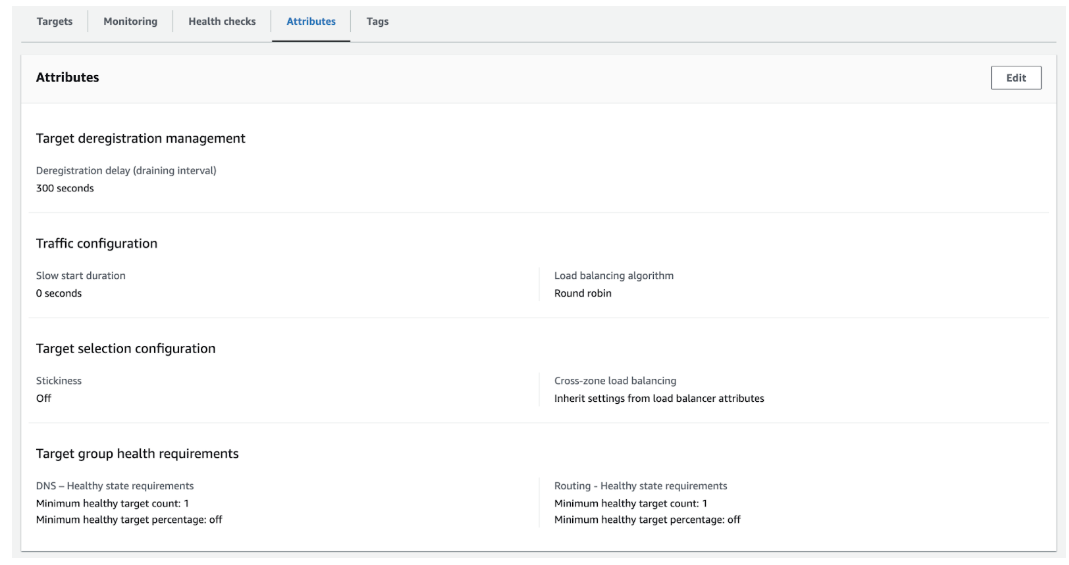Click the Target deregistration management heading

click(140, 138)
